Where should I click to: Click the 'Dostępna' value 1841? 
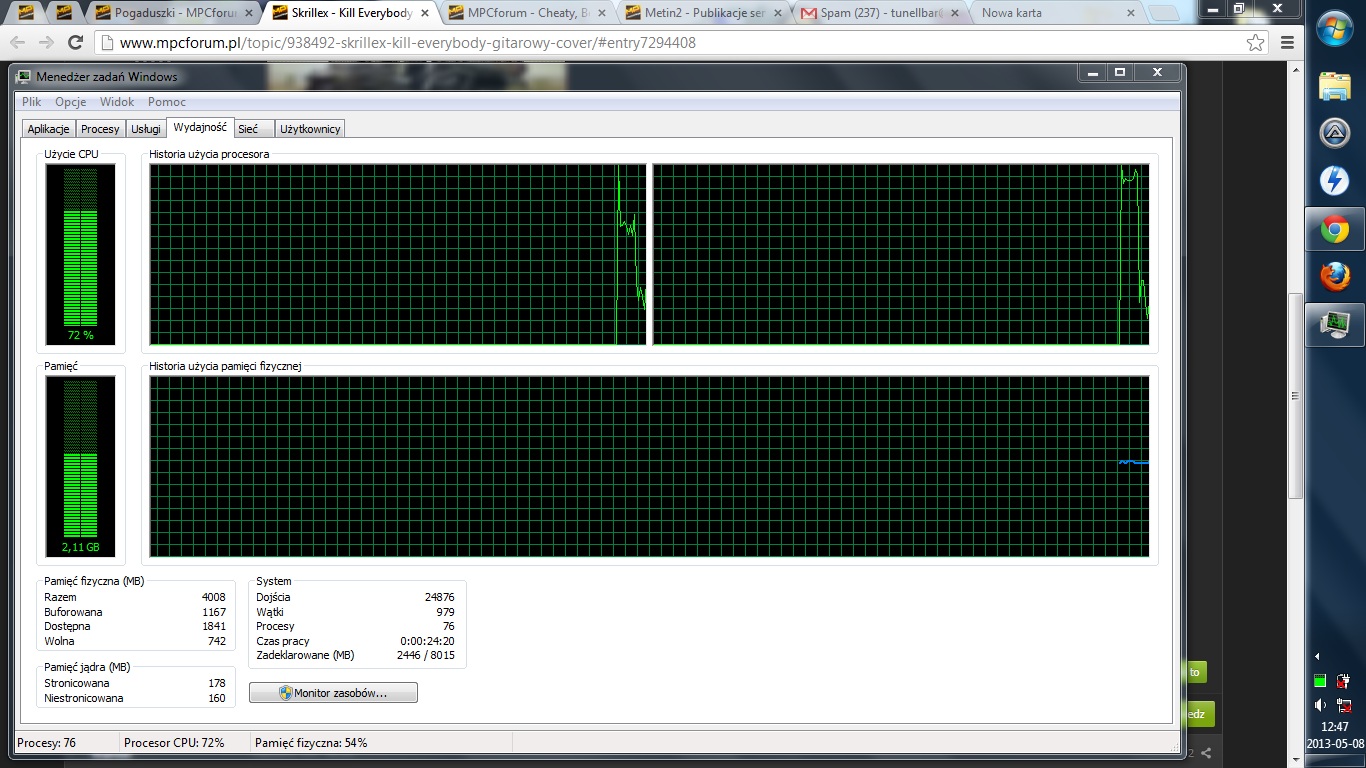[214, 626]
